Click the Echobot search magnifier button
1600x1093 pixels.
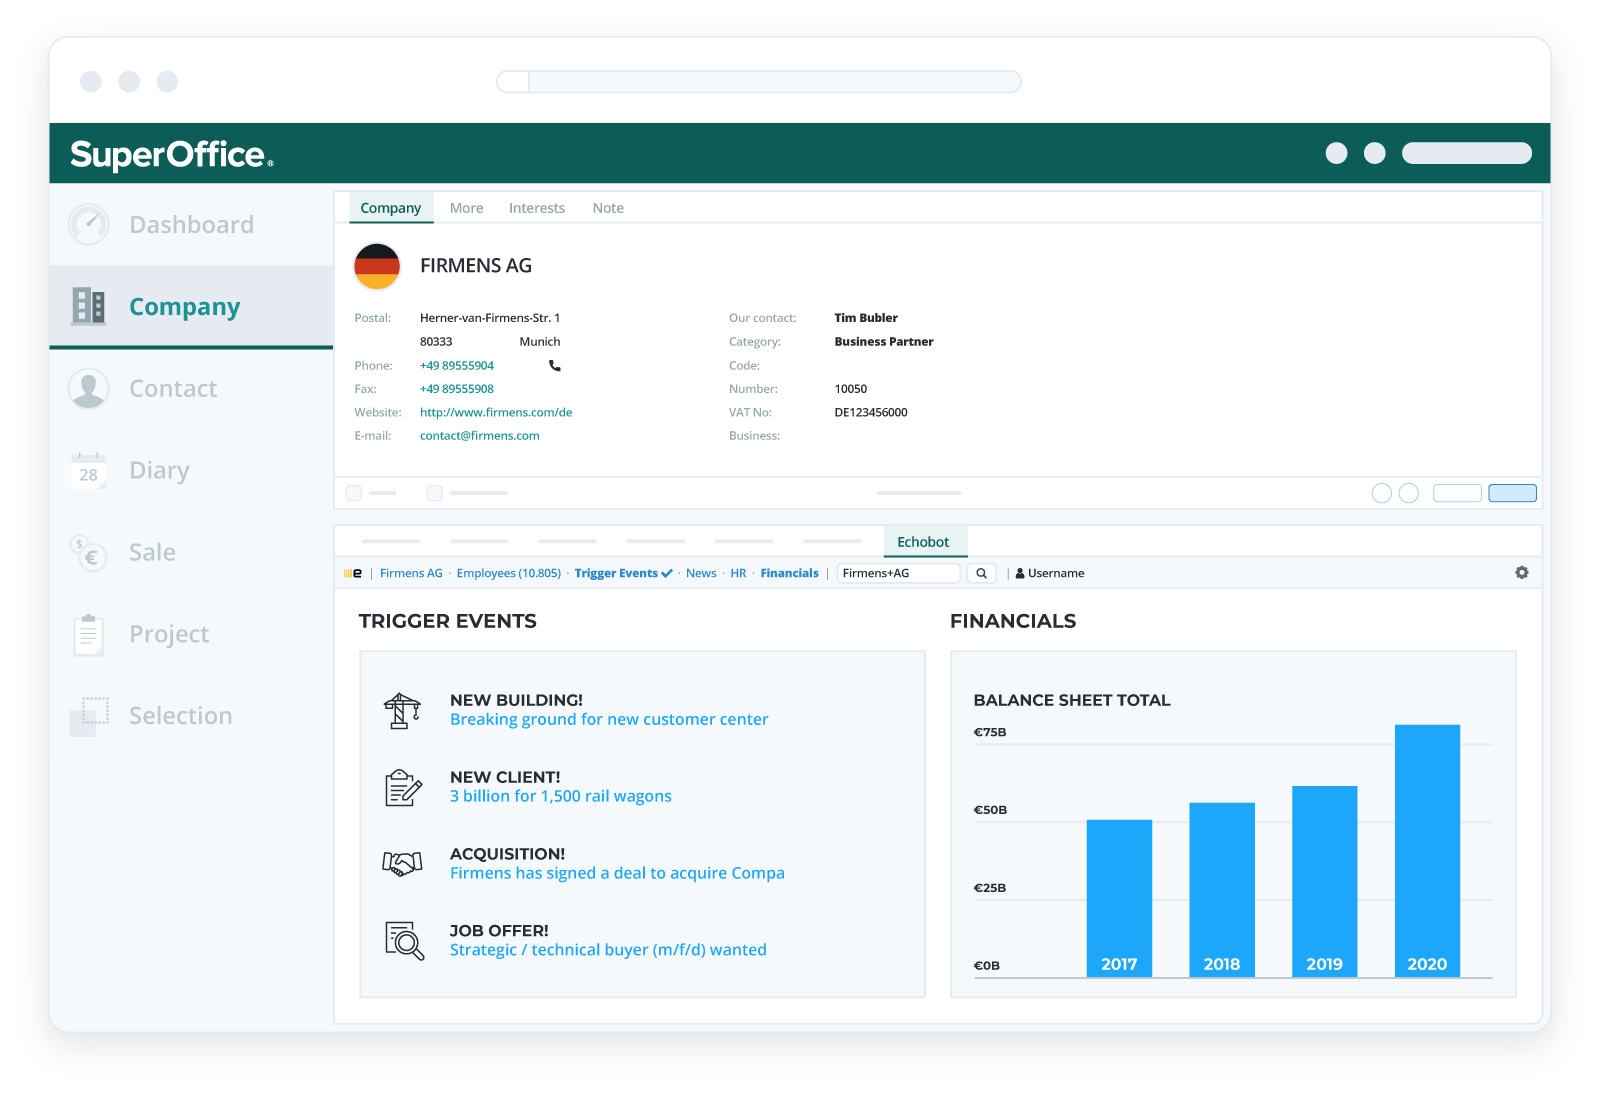(x=981, y=572)
